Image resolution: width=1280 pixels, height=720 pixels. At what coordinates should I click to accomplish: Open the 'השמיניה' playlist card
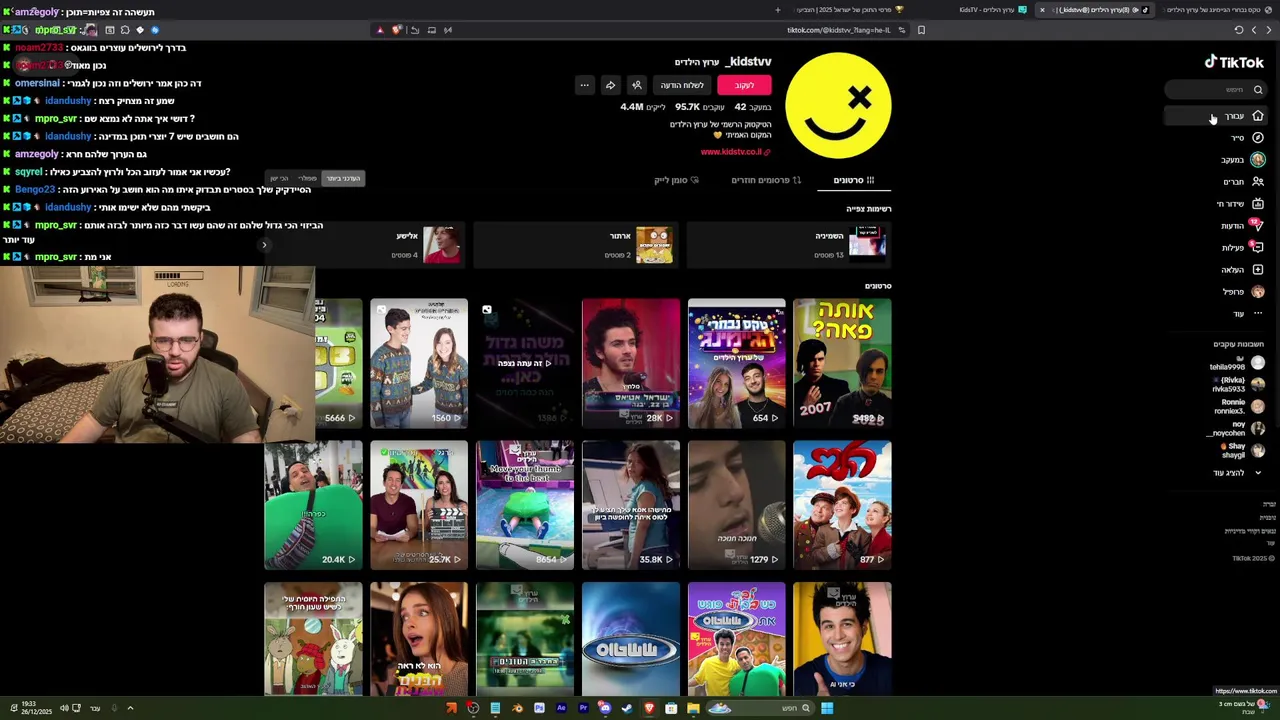[x=788, y=245]
